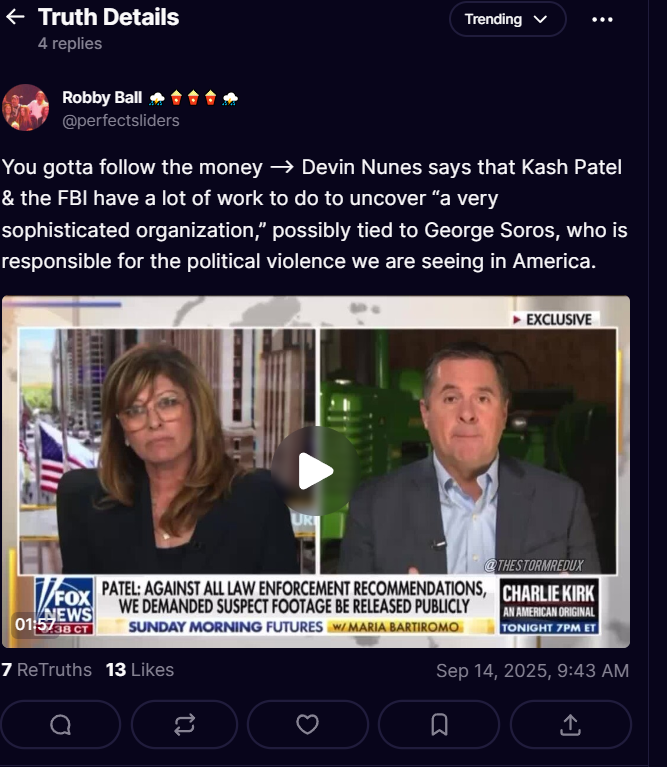Screen dimensions: 667x767
Task: Open the three-dots more options menu
Action: click(x=602, y=20)
